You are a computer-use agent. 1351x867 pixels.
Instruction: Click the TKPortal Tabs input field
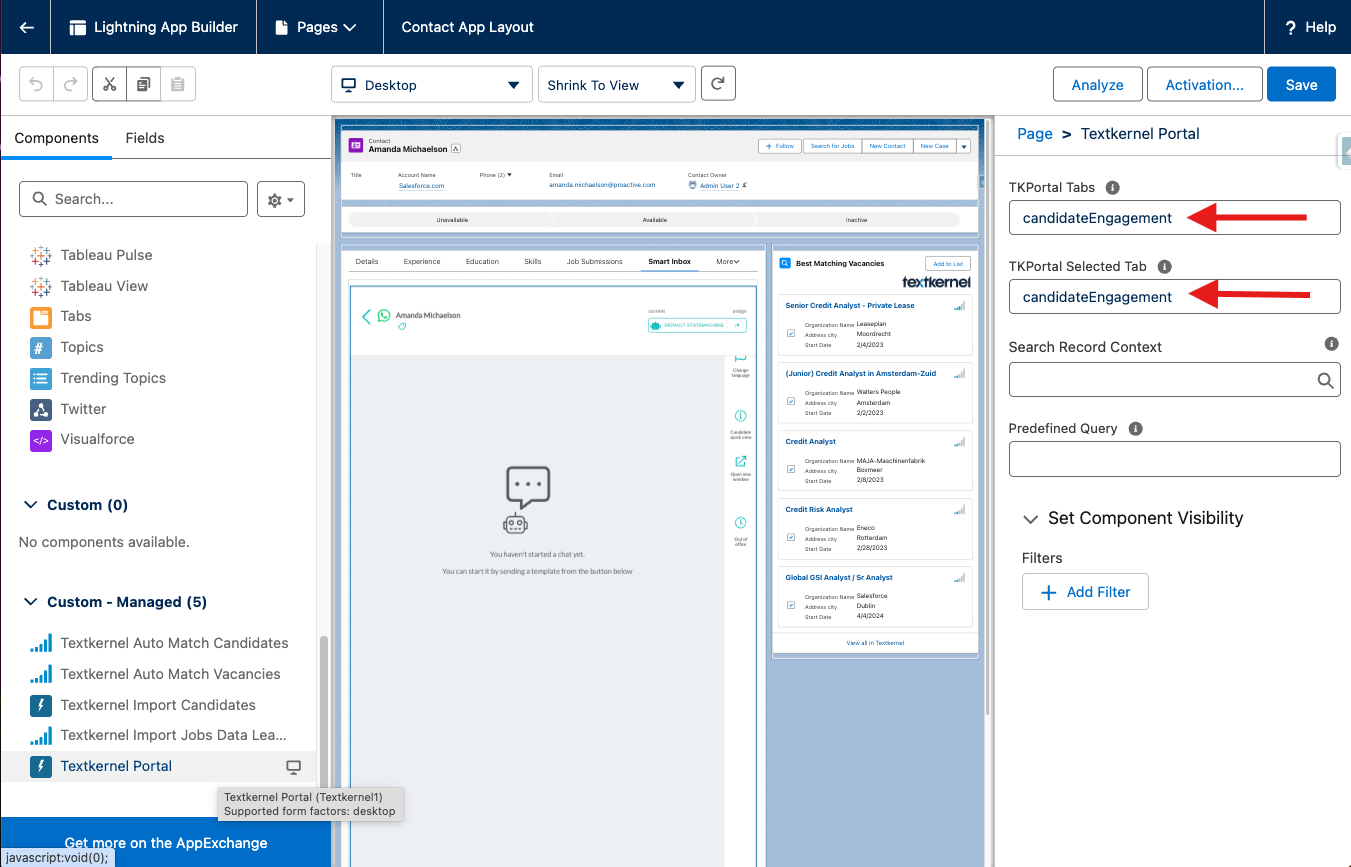(1174, 218)
